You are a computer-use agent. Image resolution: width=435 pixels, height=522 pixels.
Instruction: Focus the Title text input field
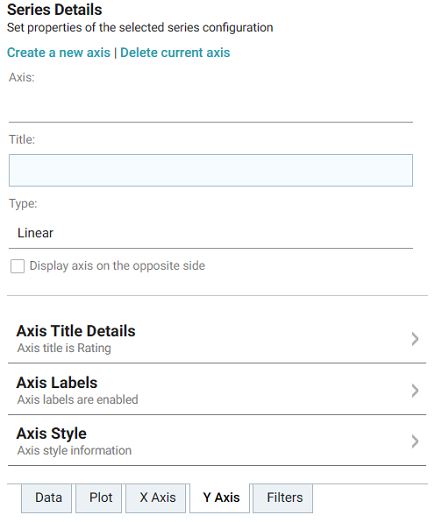click(211, 170)
